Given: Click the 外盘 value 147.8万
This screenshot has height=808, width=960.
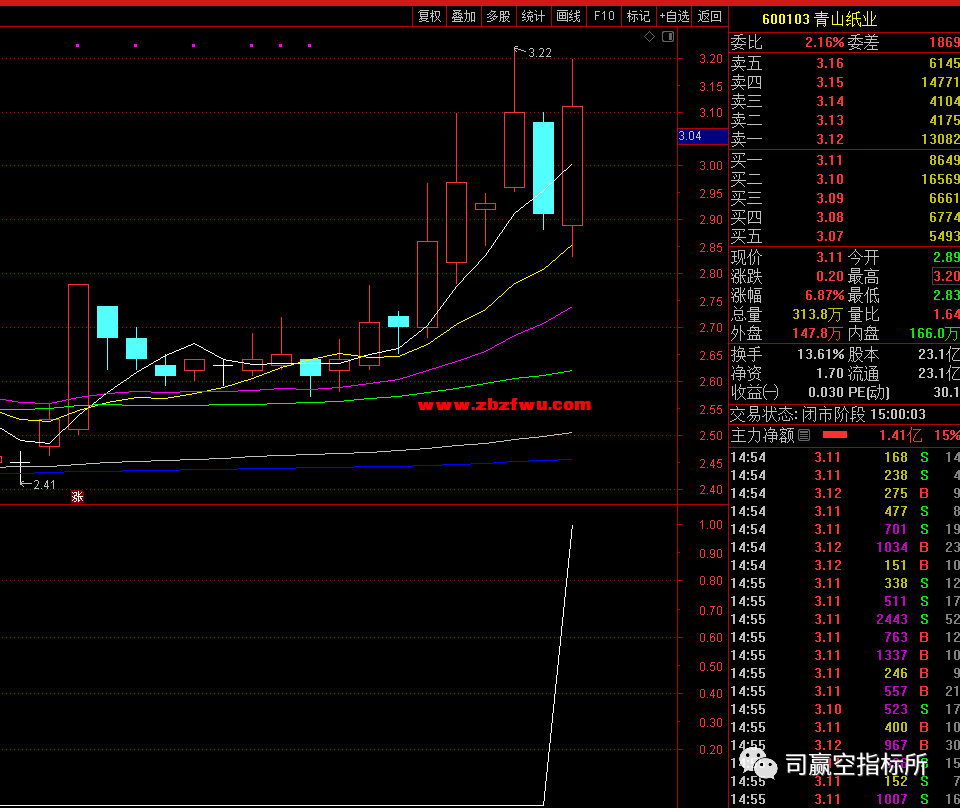Looking at the screenshot, I should 817,334.
